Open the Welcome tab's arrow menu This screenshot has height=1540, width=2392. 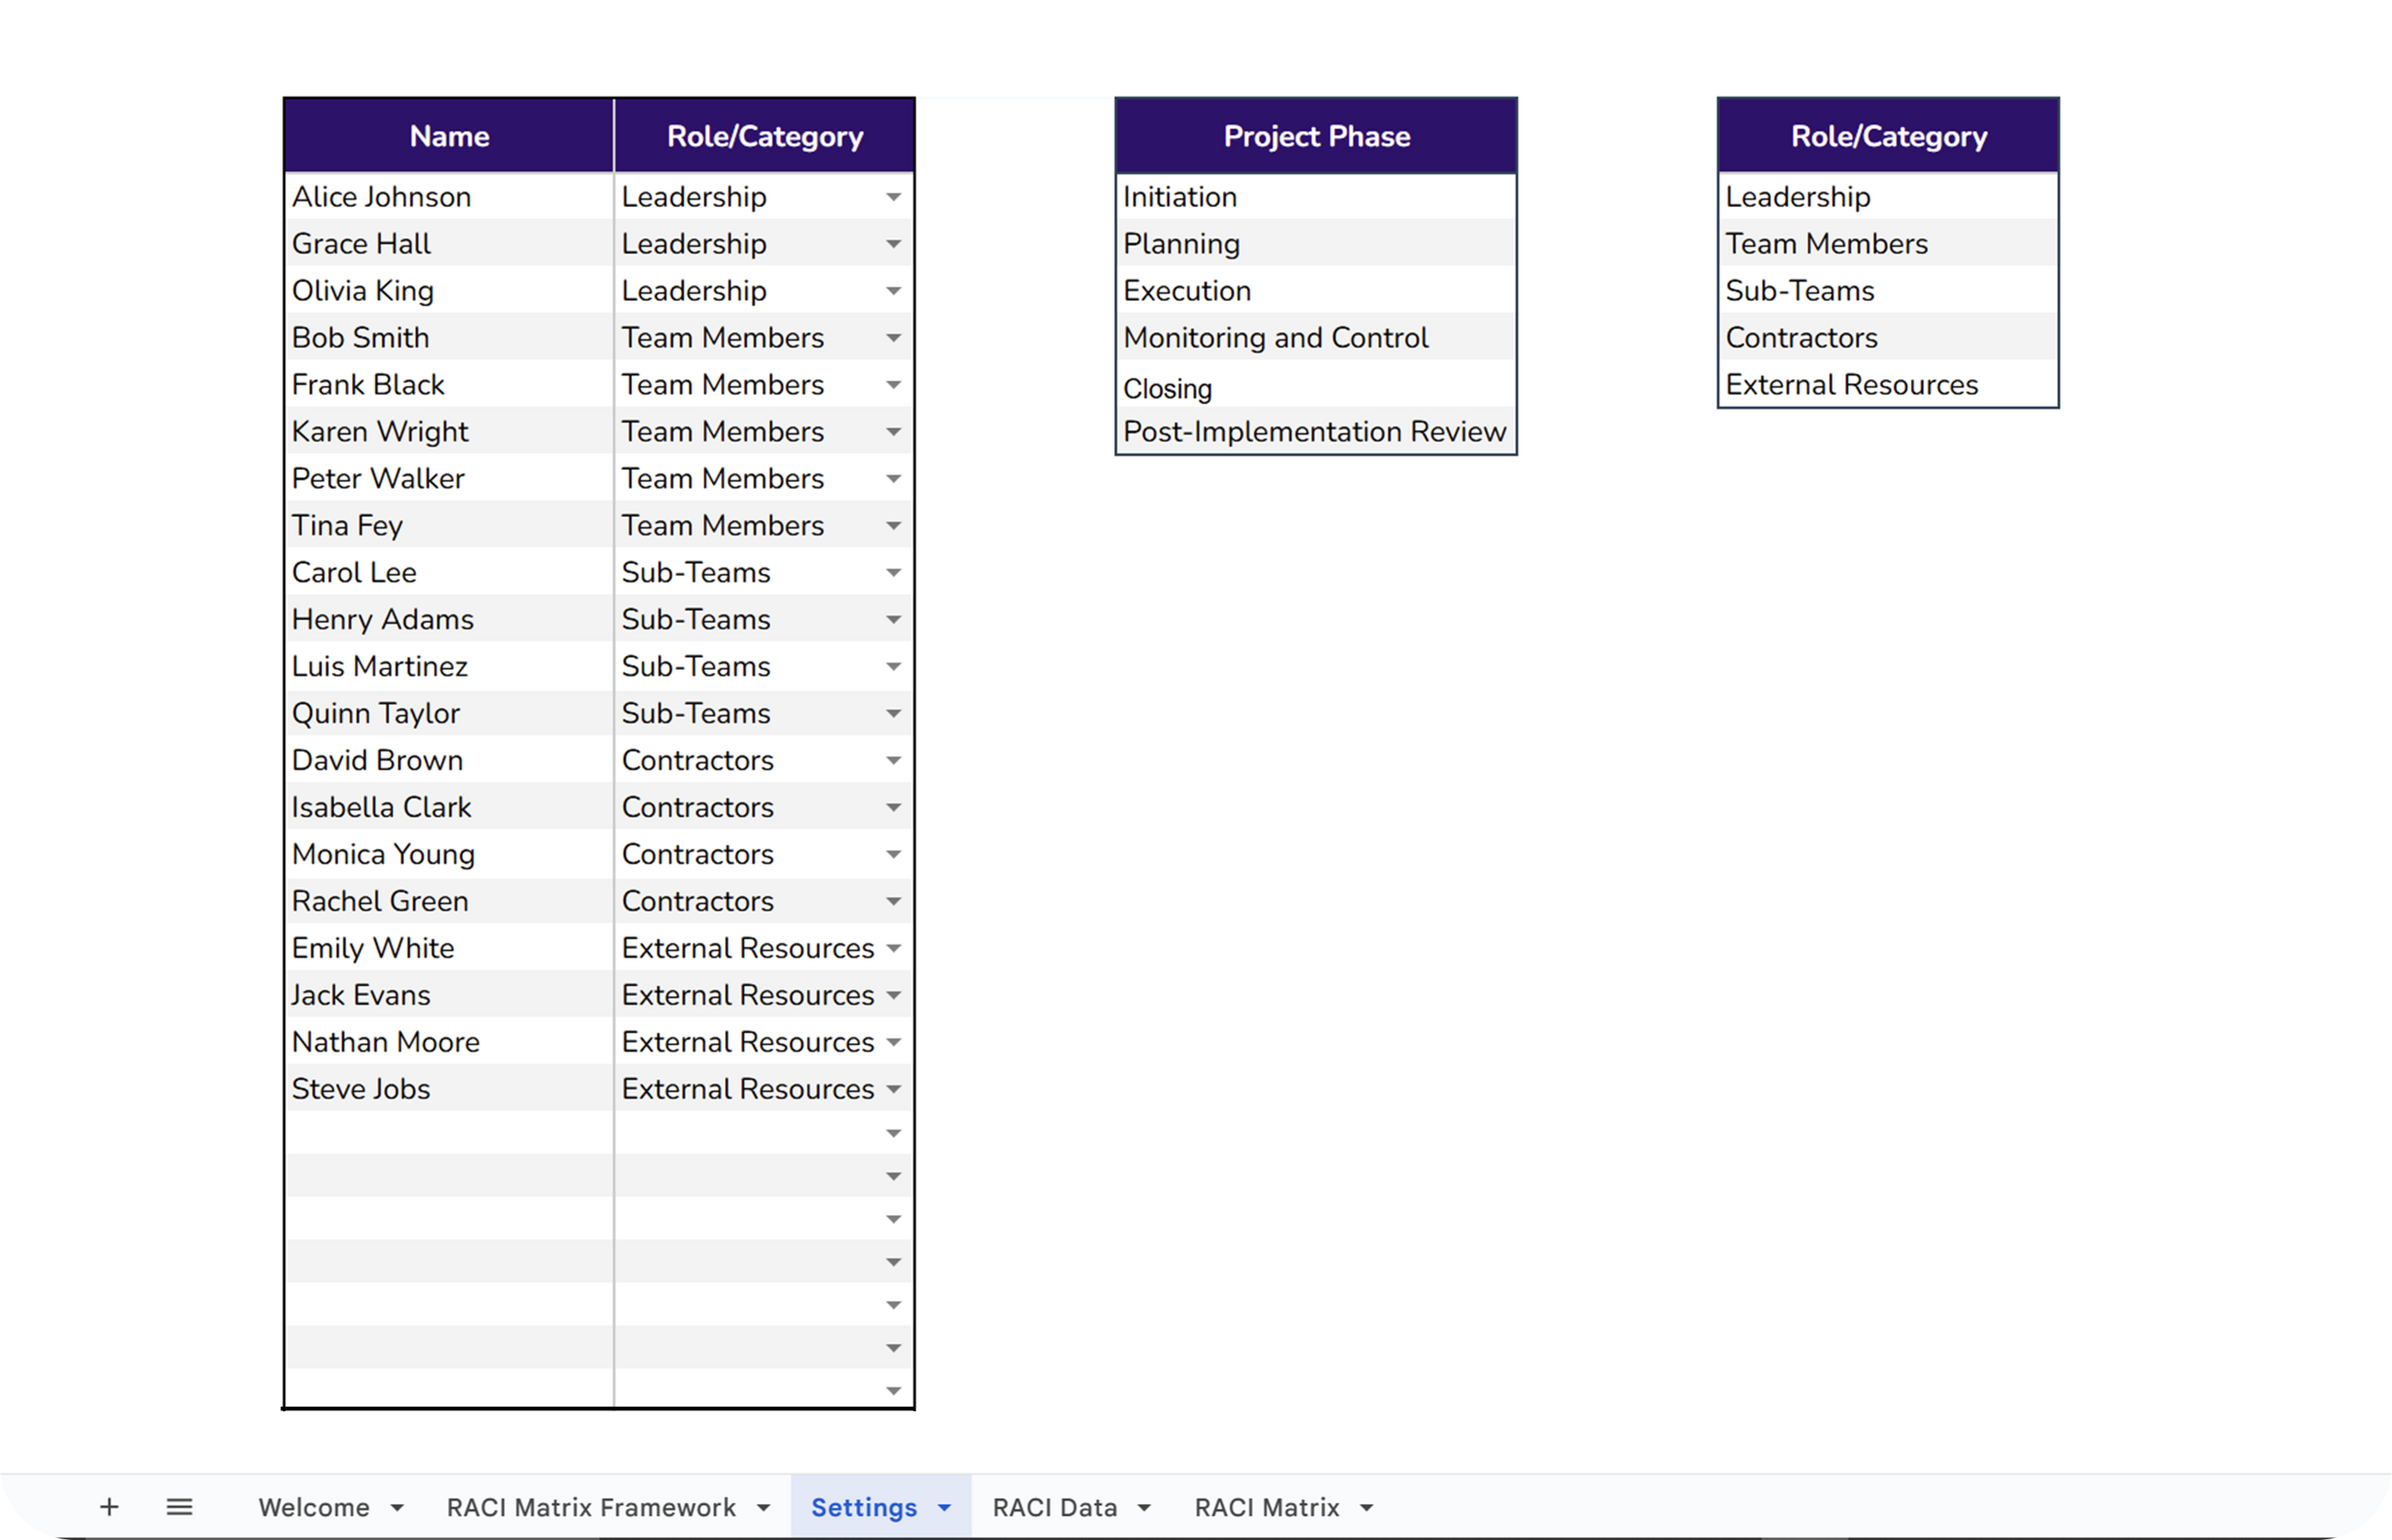point(397,1507)
